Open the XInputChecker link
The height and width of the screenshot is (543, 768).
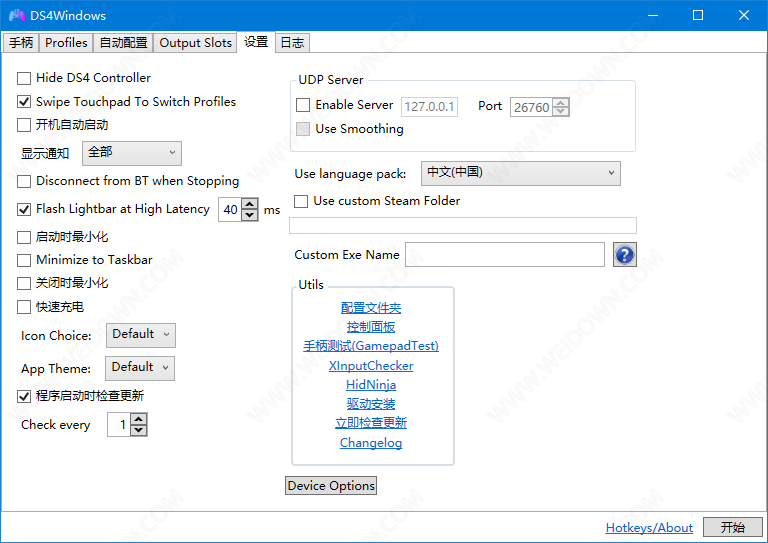[371, 366]
